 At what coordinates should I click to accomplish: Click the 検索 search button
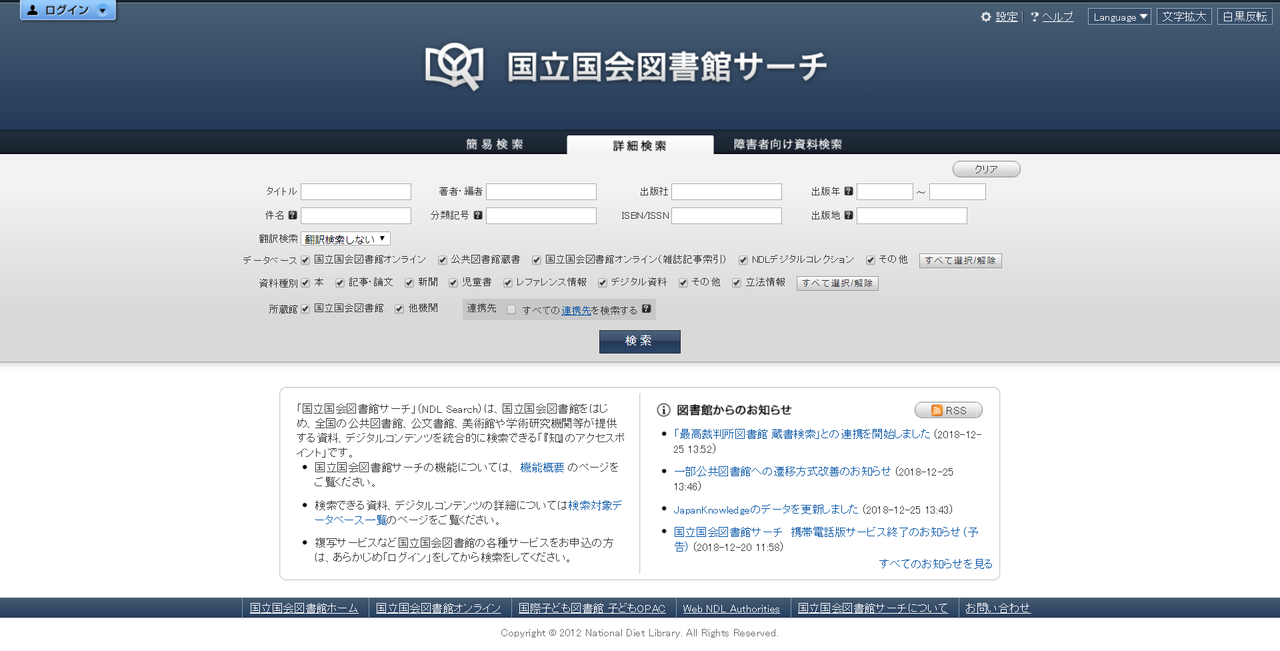pyautogui.click(x=640, y=341)
